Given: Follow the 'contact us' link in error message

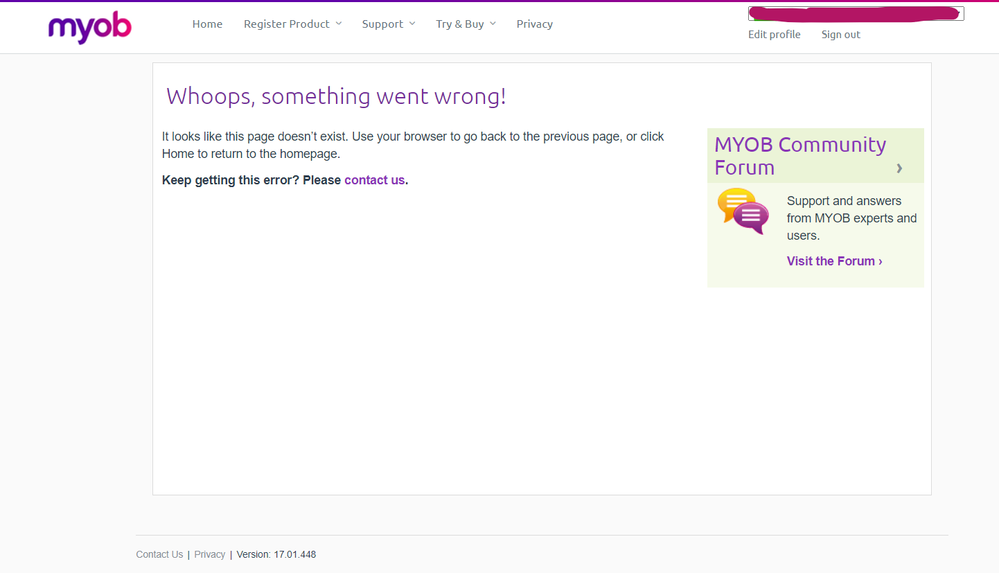Looking at the screenshot, I should [x=374, y=180].
